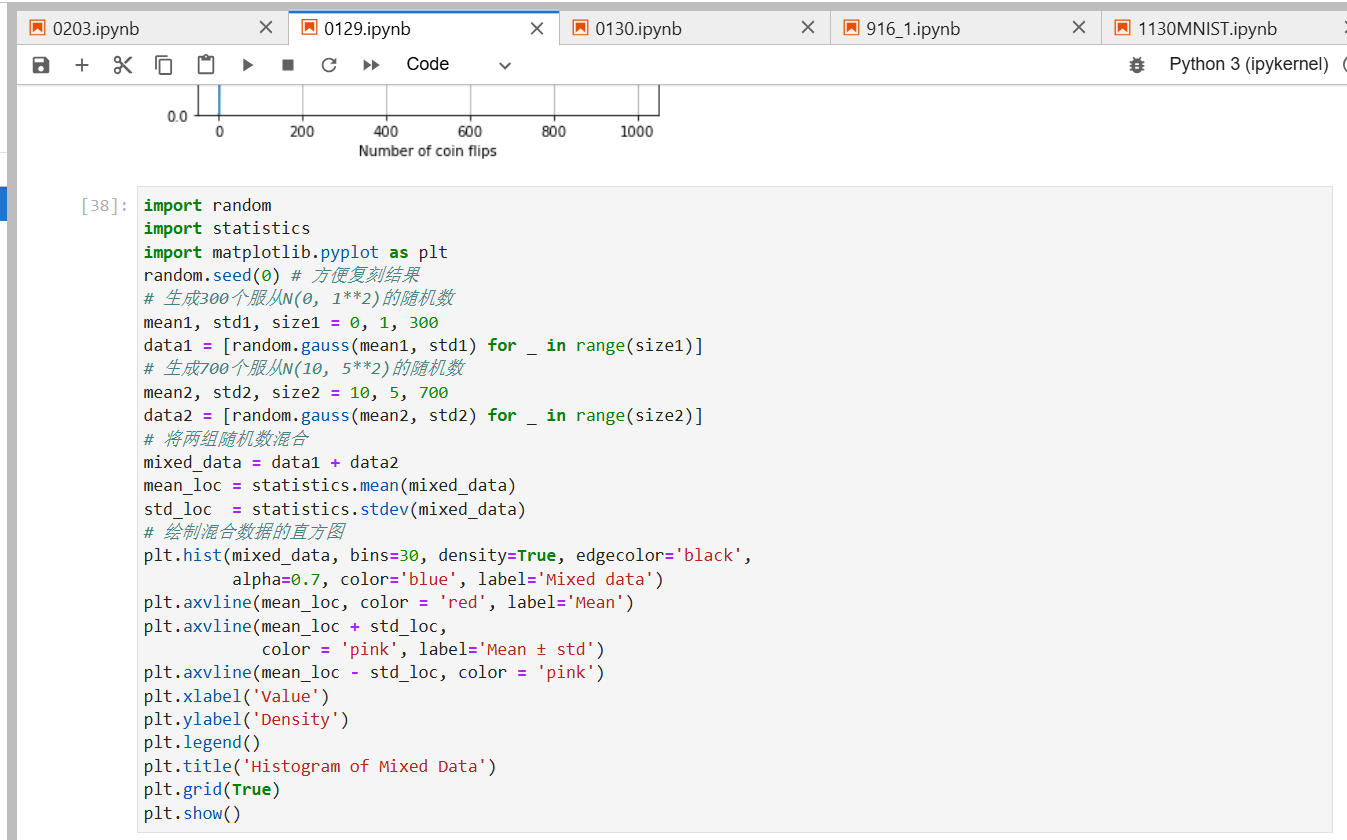Close the 0129.ipynb tab
This screenshot has width=1347, height=840.
pyautogui.click(x=537, y=28)
